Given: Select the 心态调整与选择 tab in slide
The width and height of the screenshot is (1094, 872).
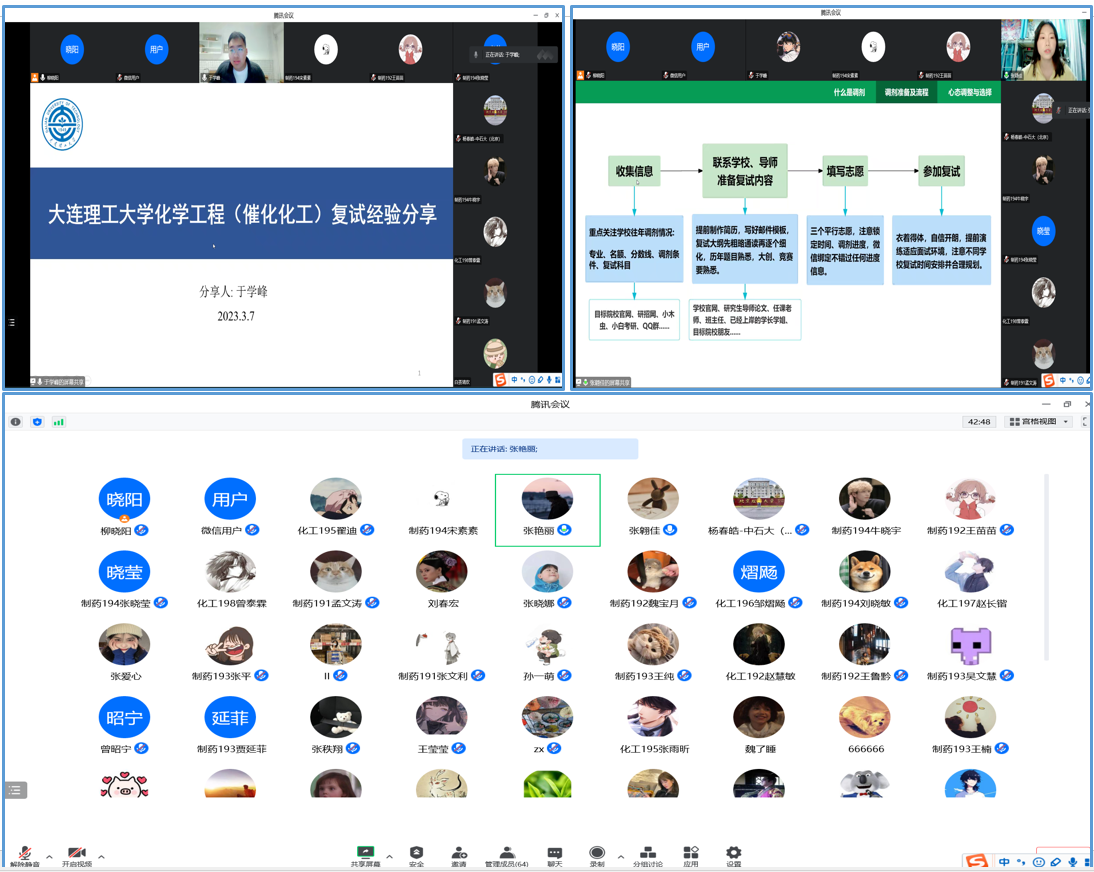Looking at the screenshot, I should point(969,92).
